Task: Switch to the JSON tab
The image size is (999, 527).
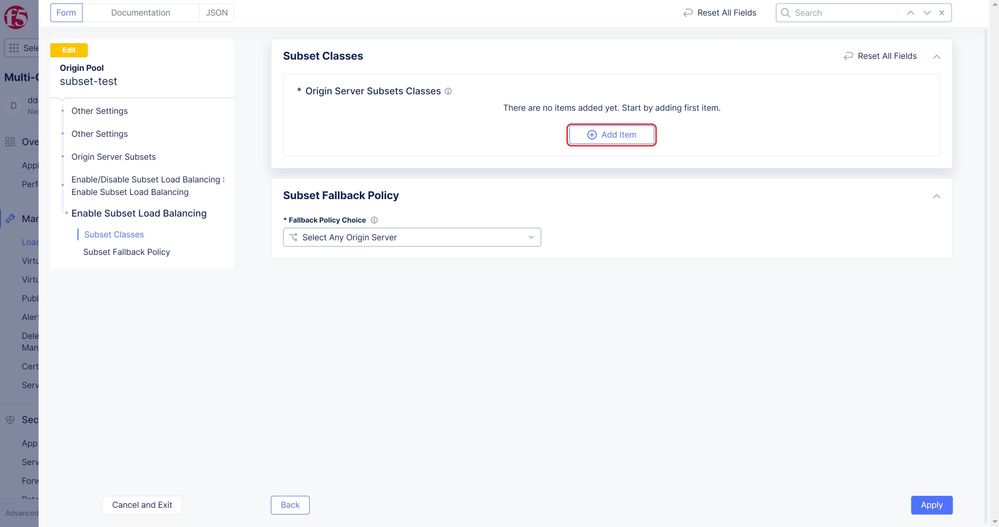Action: coord(216,13)
